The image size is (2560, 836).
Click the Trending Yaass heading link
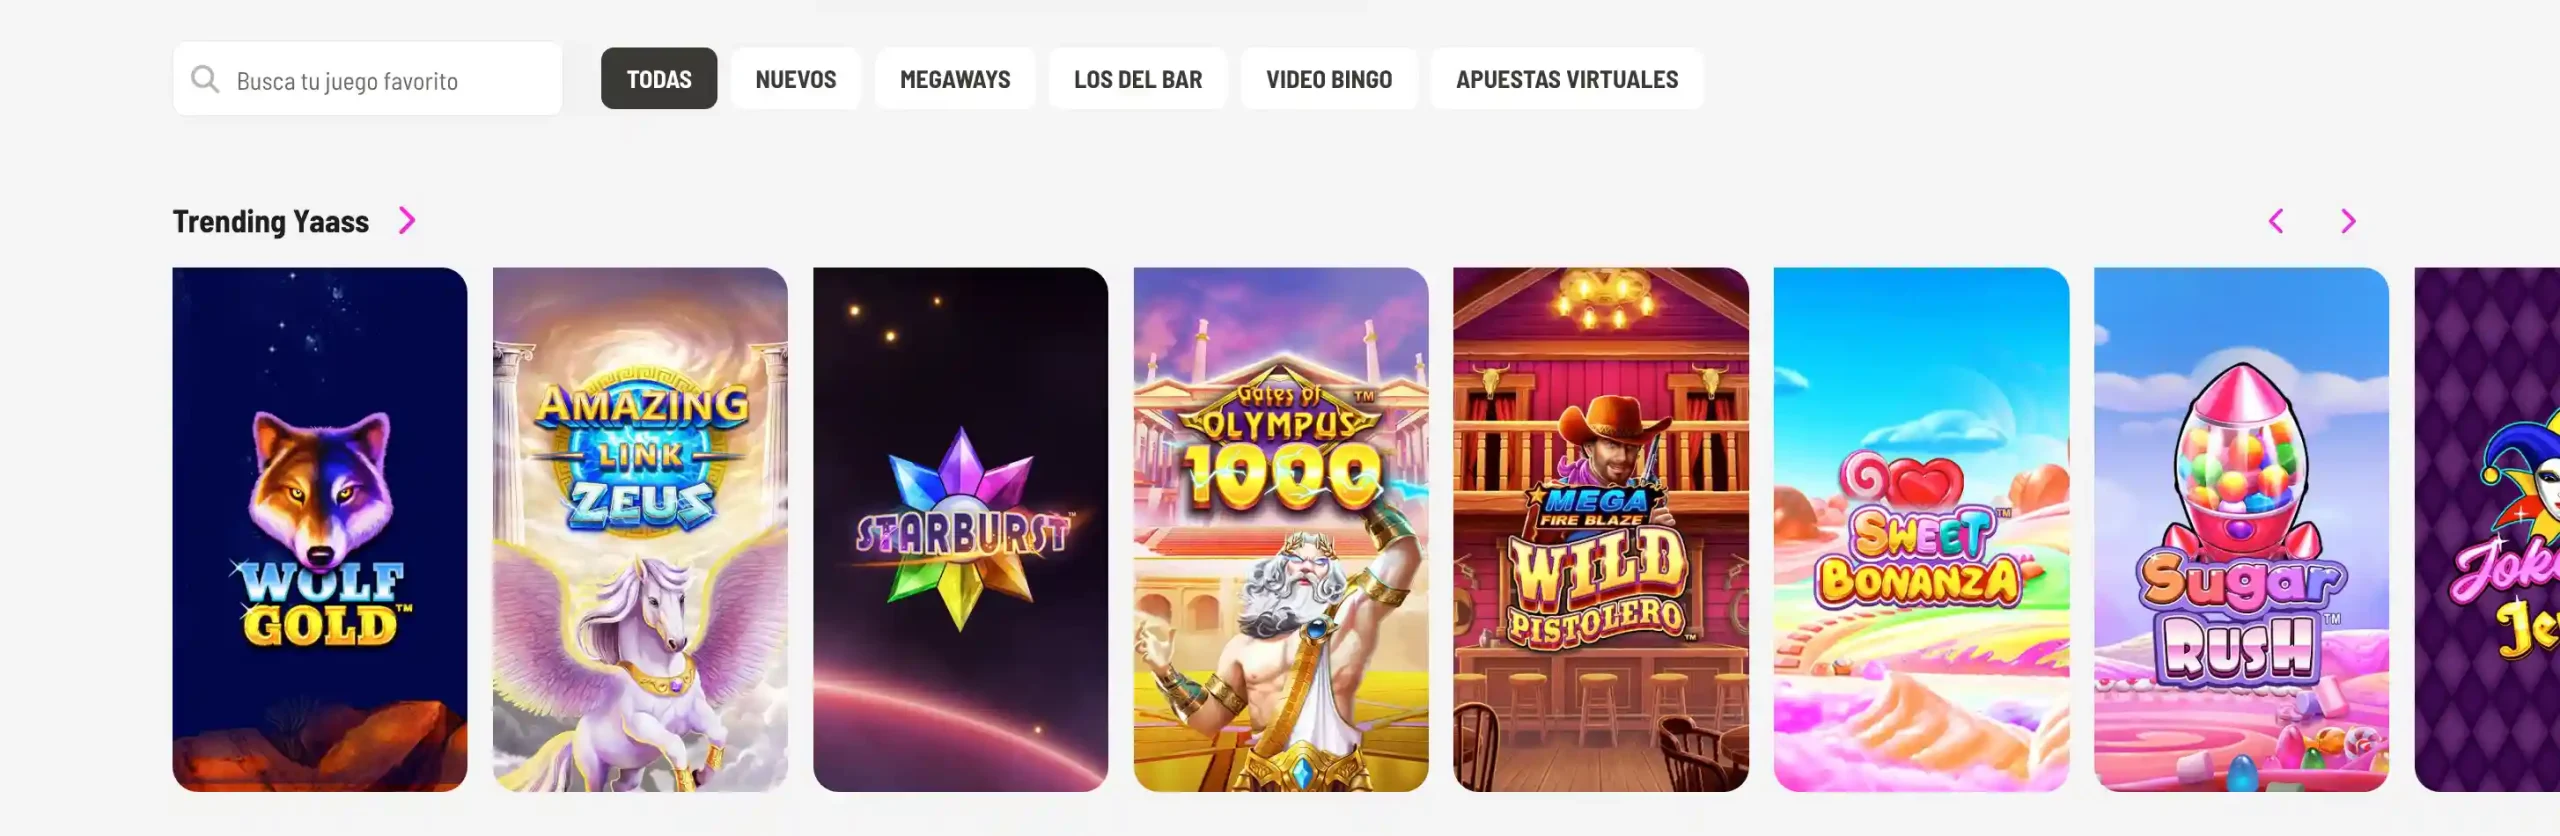tap(271, 221)
